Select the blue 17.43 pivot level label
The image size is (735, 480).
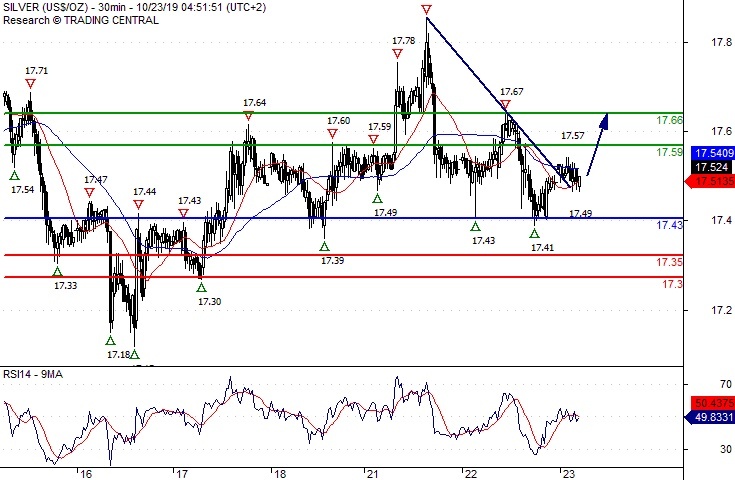tap(669, 225)
